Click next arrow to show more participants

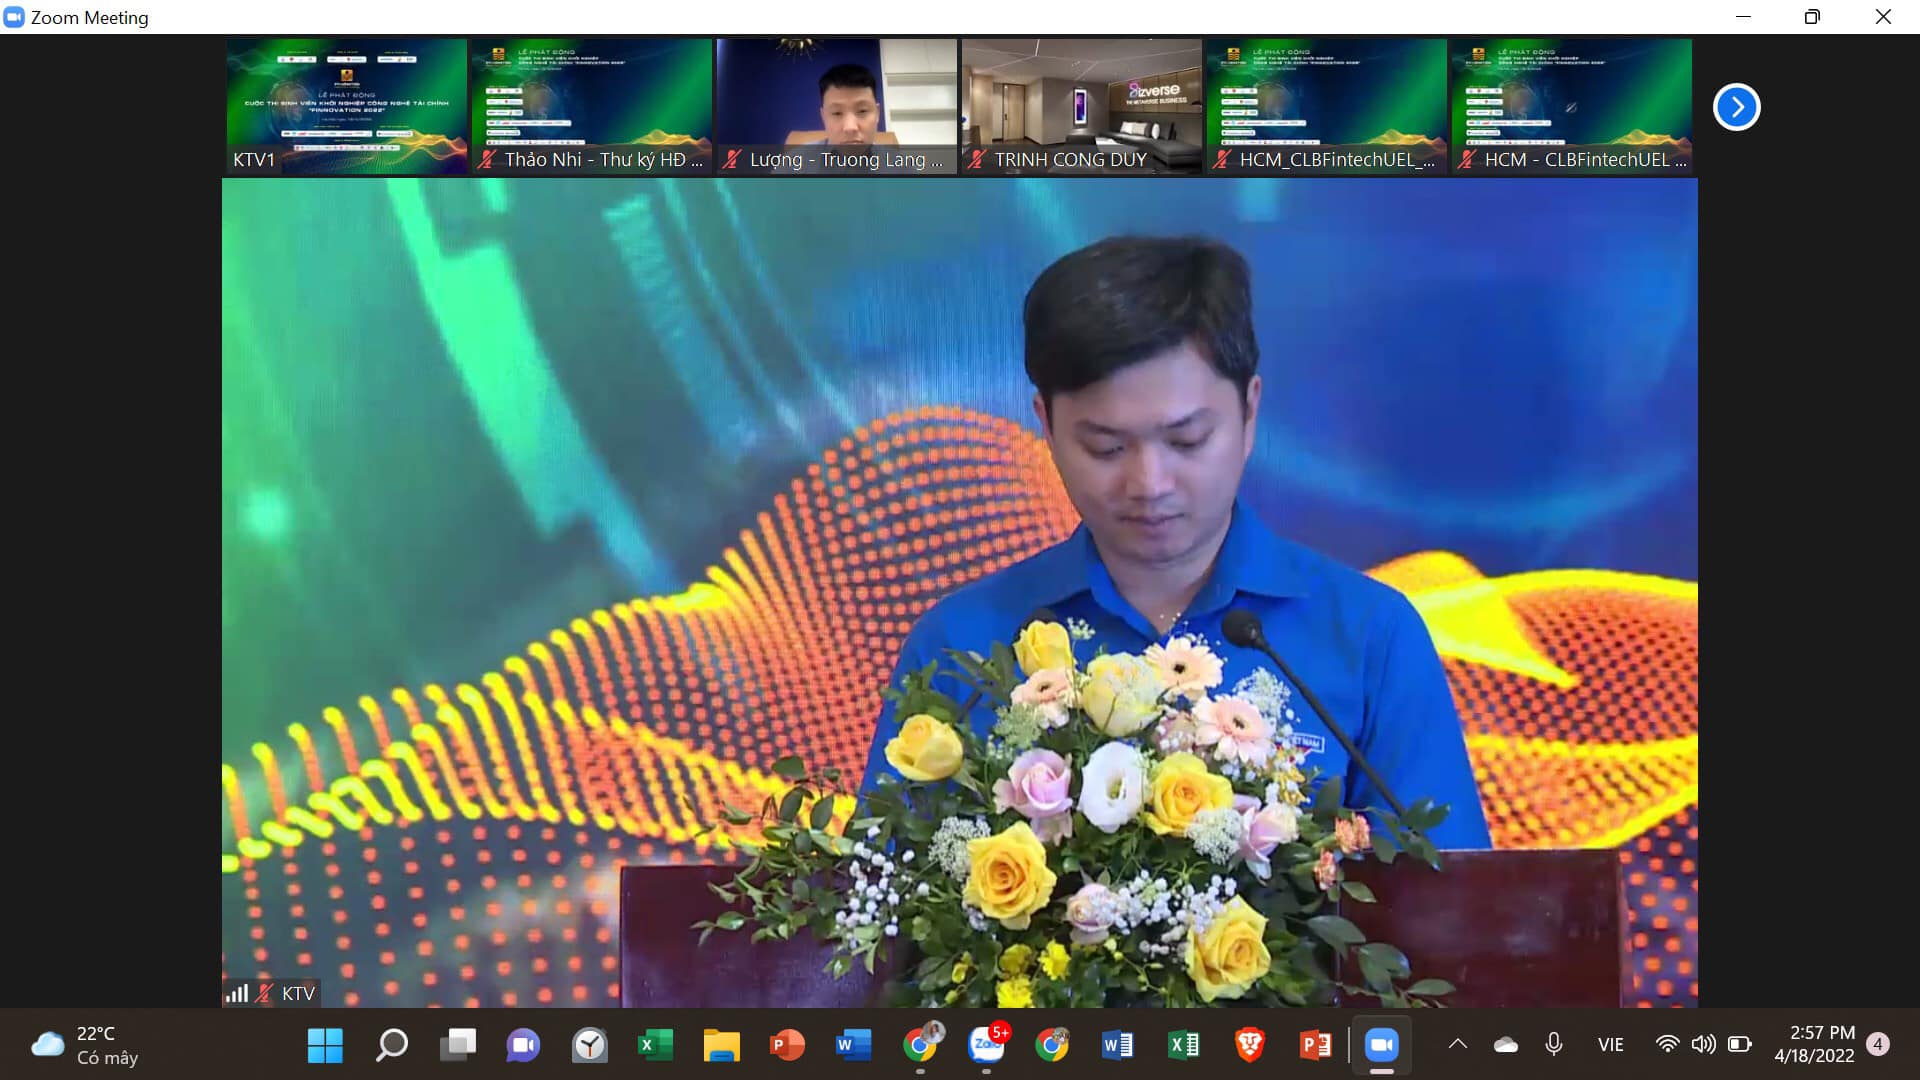(x=1736, y=107)
